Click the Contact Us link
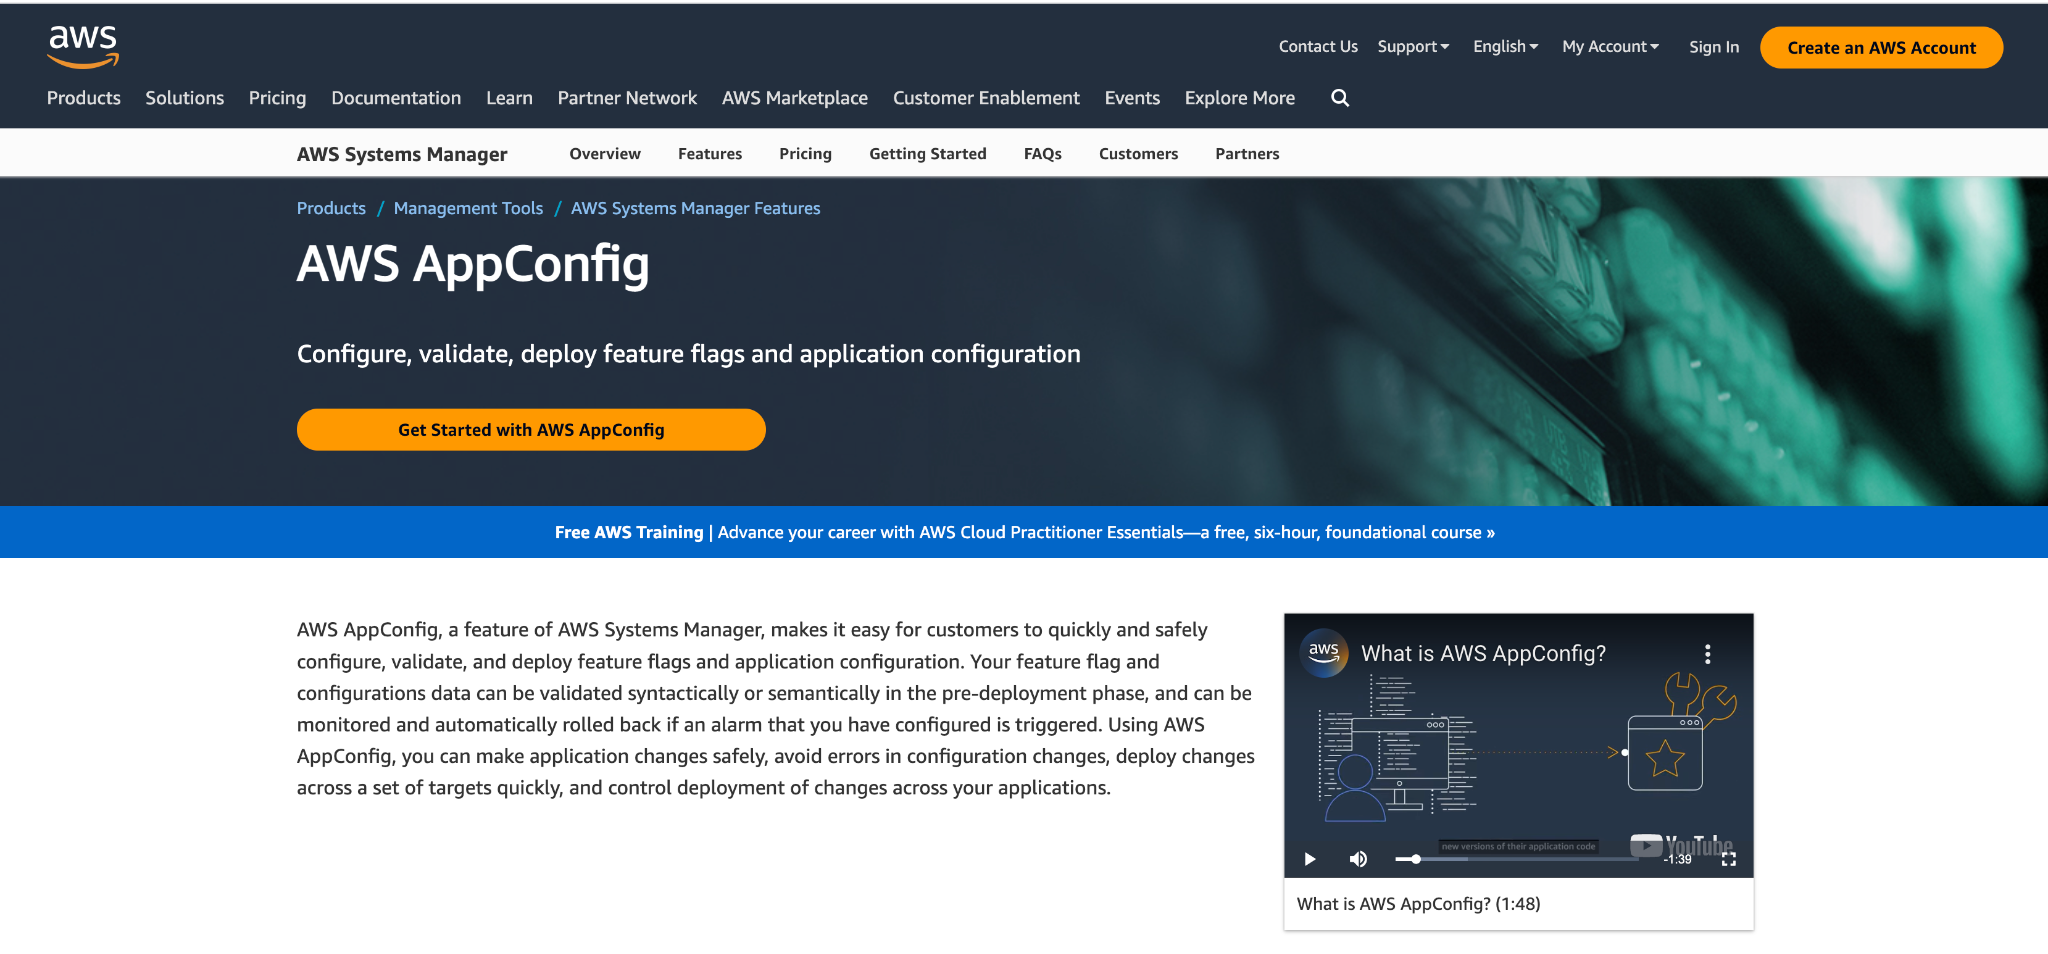The height and width of the screenshot is (954, 2048). 1318,47
